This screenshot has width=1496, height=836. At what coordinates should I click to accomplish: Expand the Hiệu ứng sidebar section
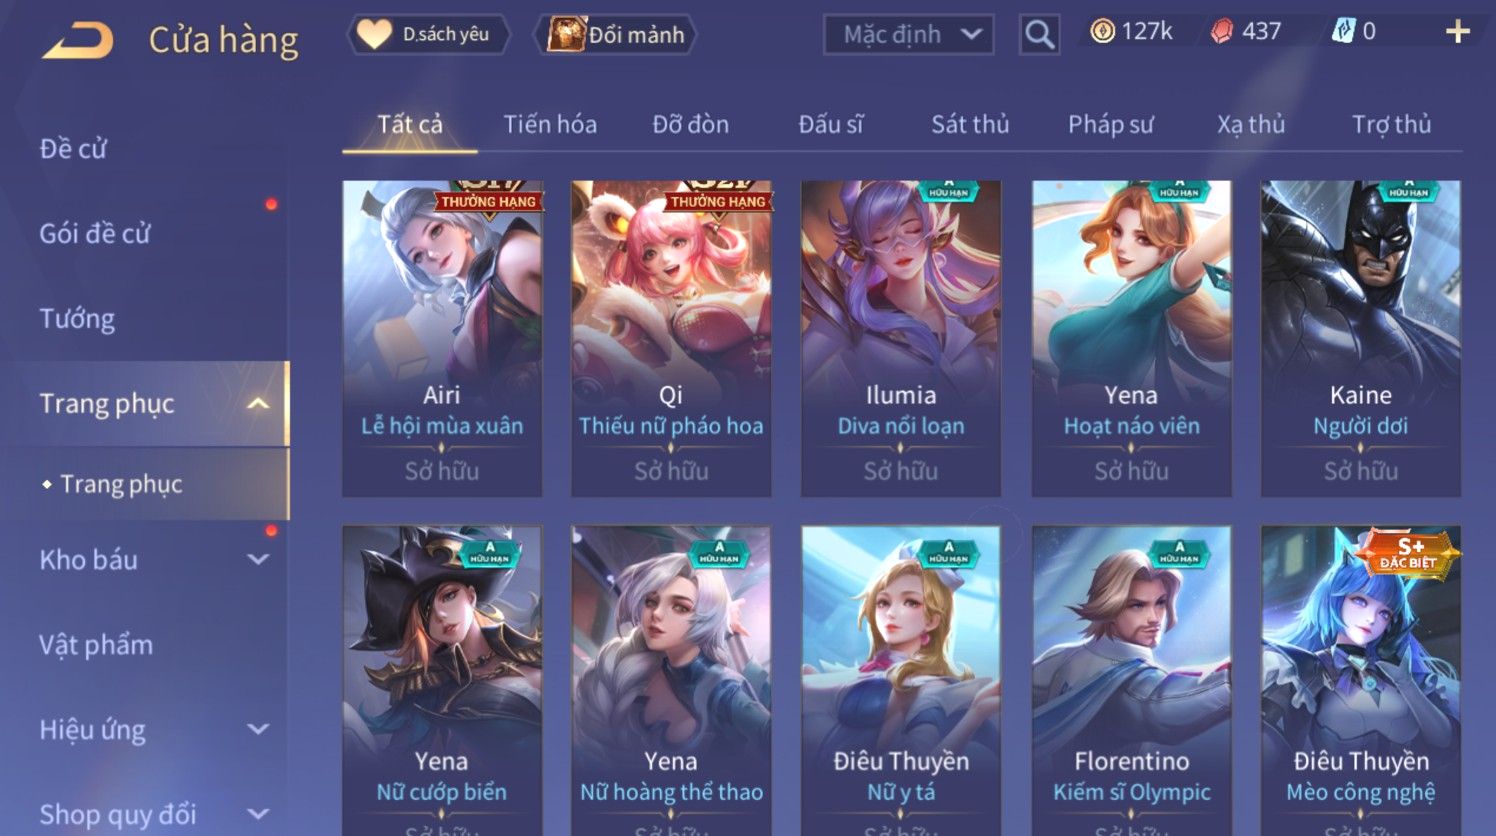pyautogui.click(x=257, y=730)
